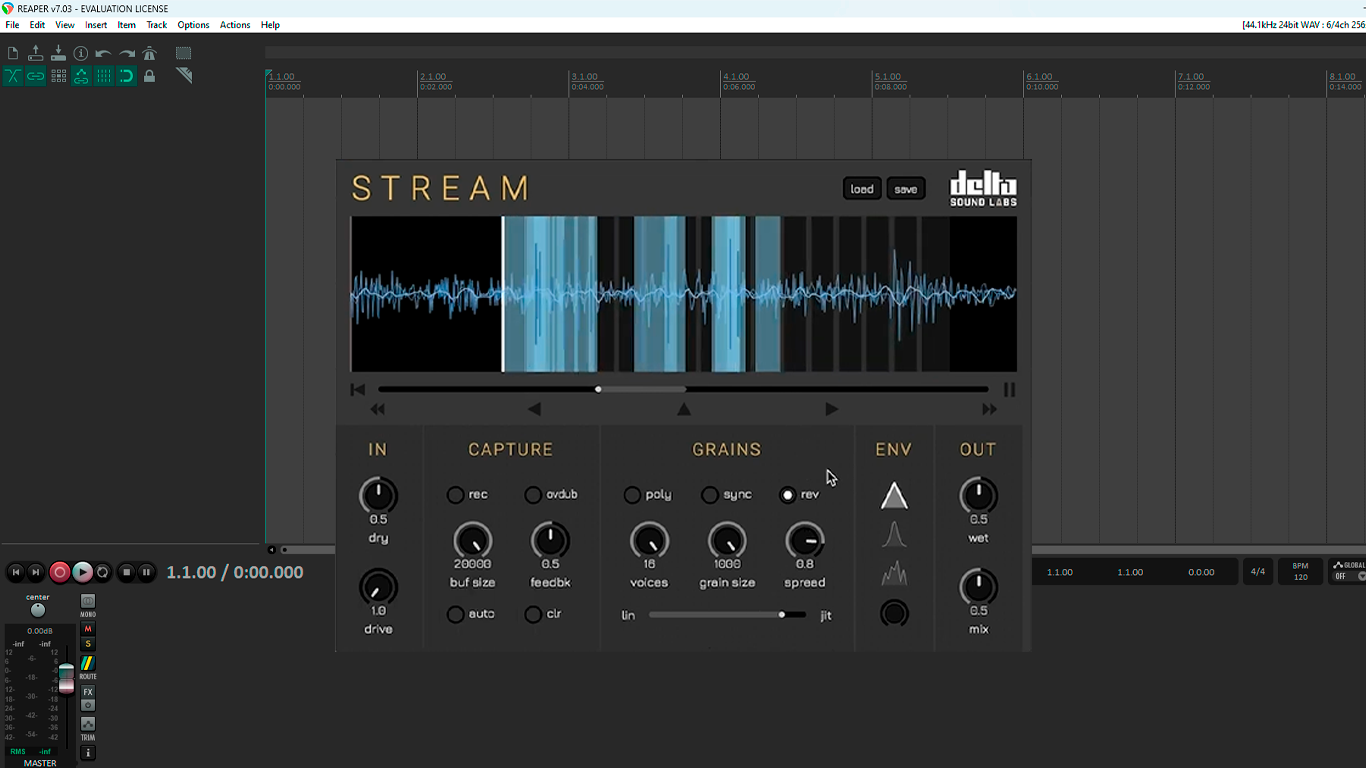1366x768 pixels.
Task: Pause STREAM playback with pause icon
Action: click(x=1009, y=390)
